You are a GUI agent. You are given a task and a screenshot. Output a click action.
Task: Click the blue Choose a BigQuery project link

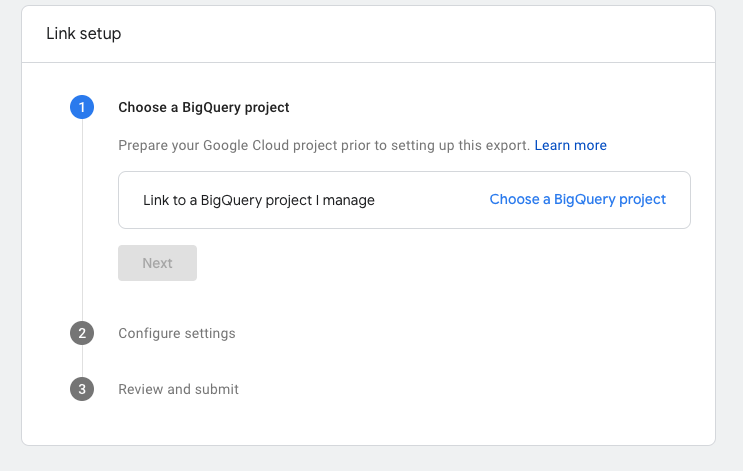(578, 199)
